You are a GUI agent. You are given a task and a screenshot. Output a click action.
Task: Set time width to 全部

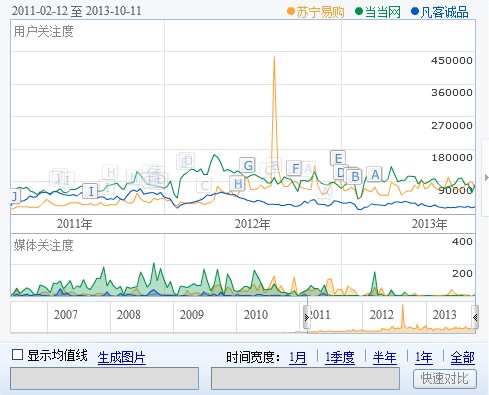point(462,357)
